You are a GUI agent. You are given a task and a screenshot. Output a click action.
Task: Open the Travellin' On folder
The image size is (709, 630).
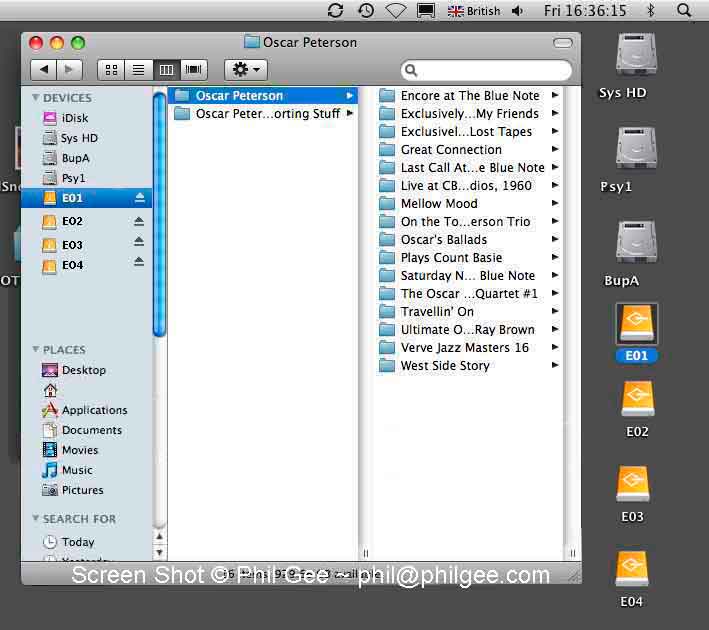pyautogui.click(x=468, y=312)
